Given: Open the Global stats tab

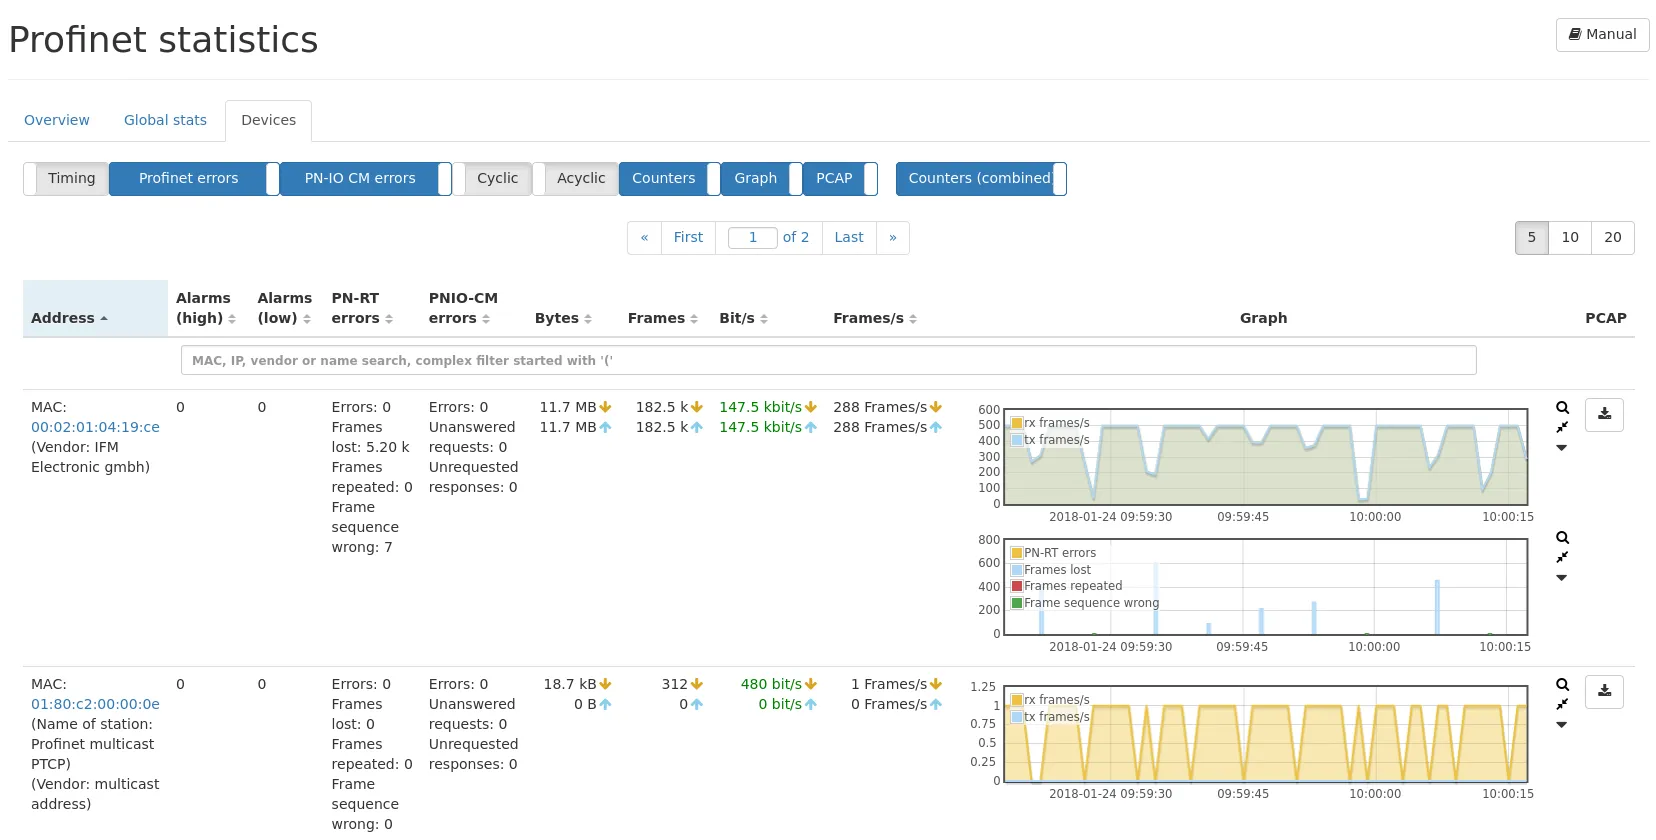Looking at the screenshot, I should coord(165,120).
